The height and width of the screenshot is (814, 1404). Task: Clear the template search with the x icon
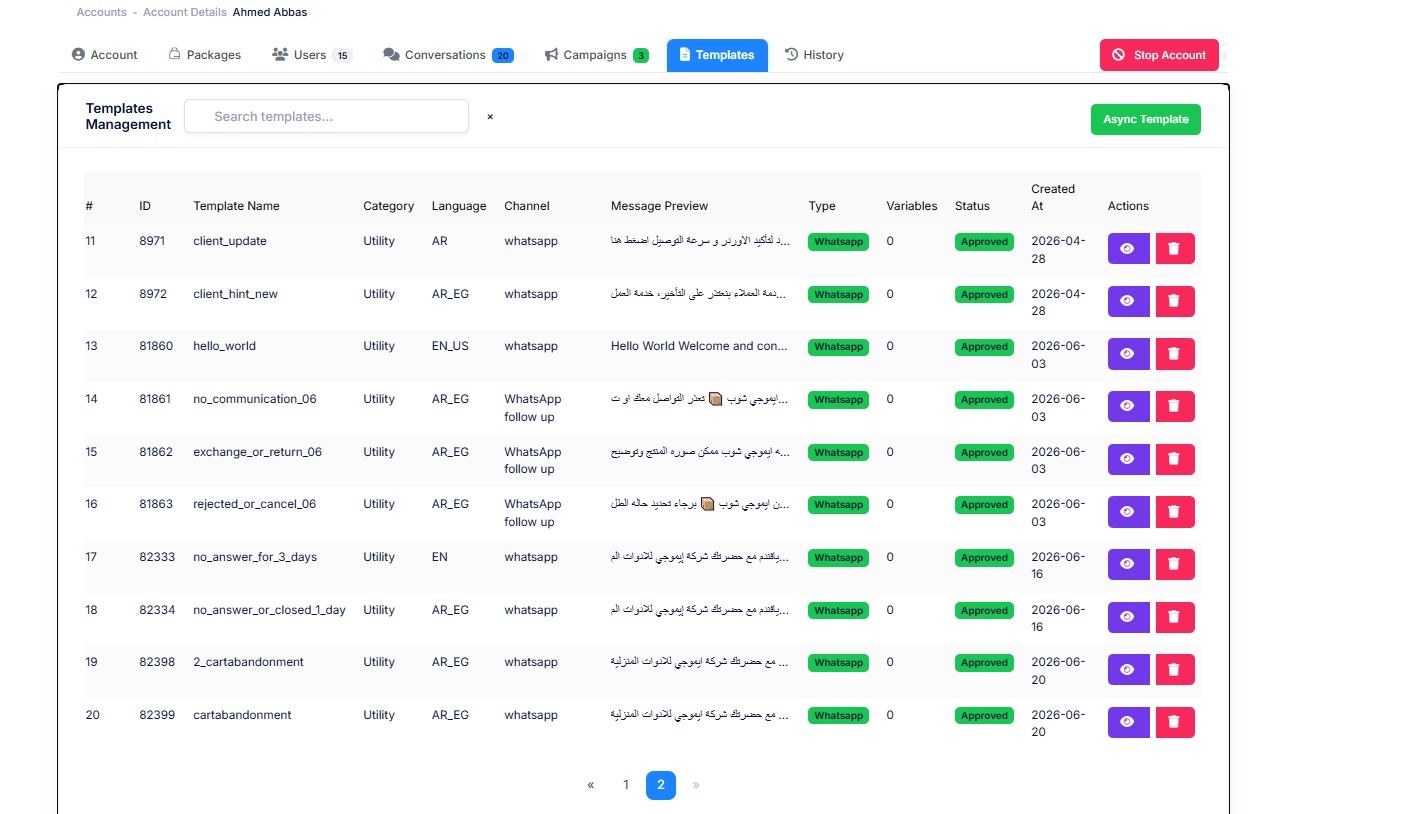[x=490, y=117]
